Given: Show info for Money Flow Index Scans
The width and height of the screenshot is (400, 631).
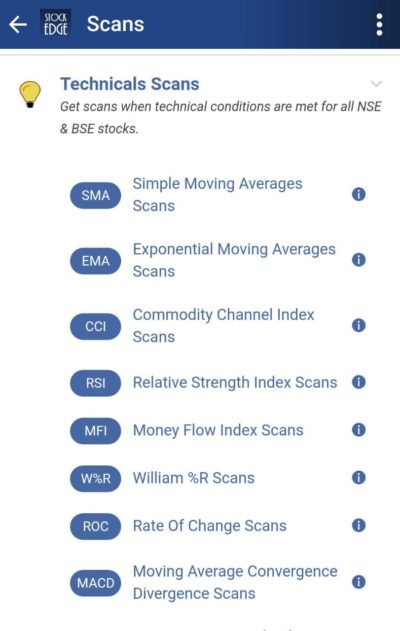Looking at the screenshot, I should pyautogui.click(x=359, y=430).
